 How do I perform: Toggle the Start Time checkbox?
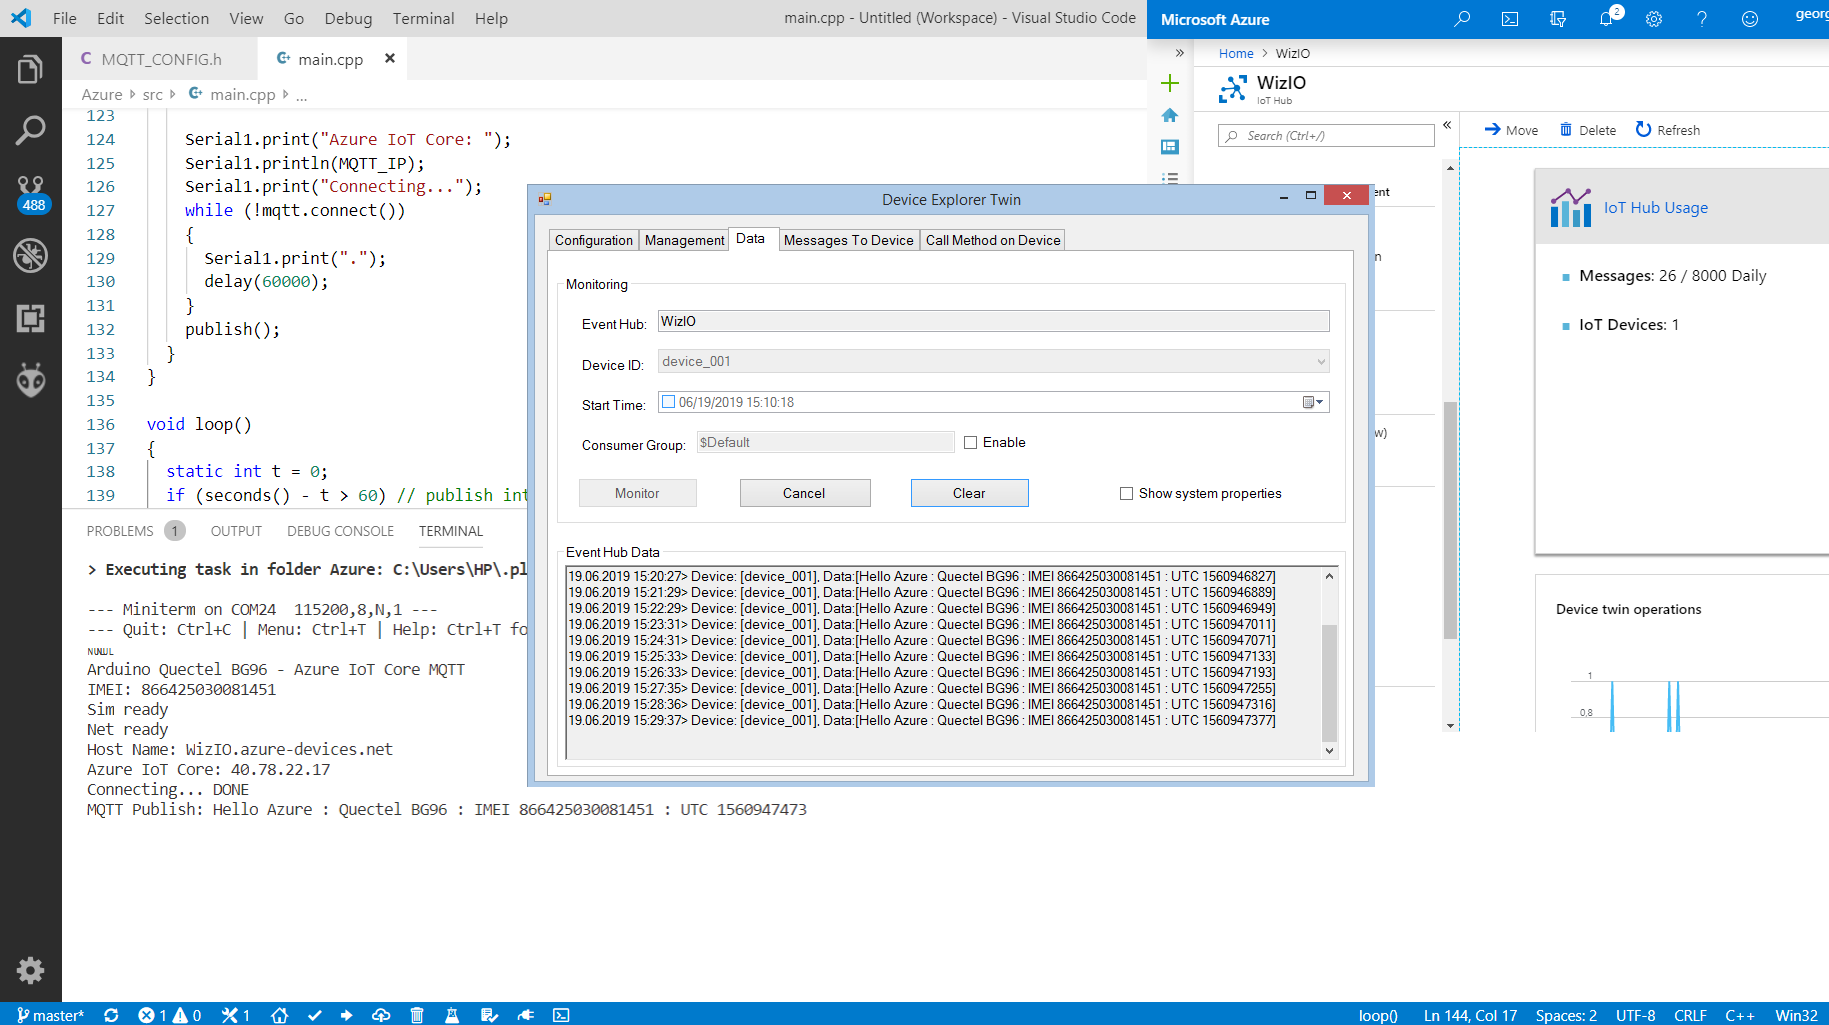[x=669, y=402]
